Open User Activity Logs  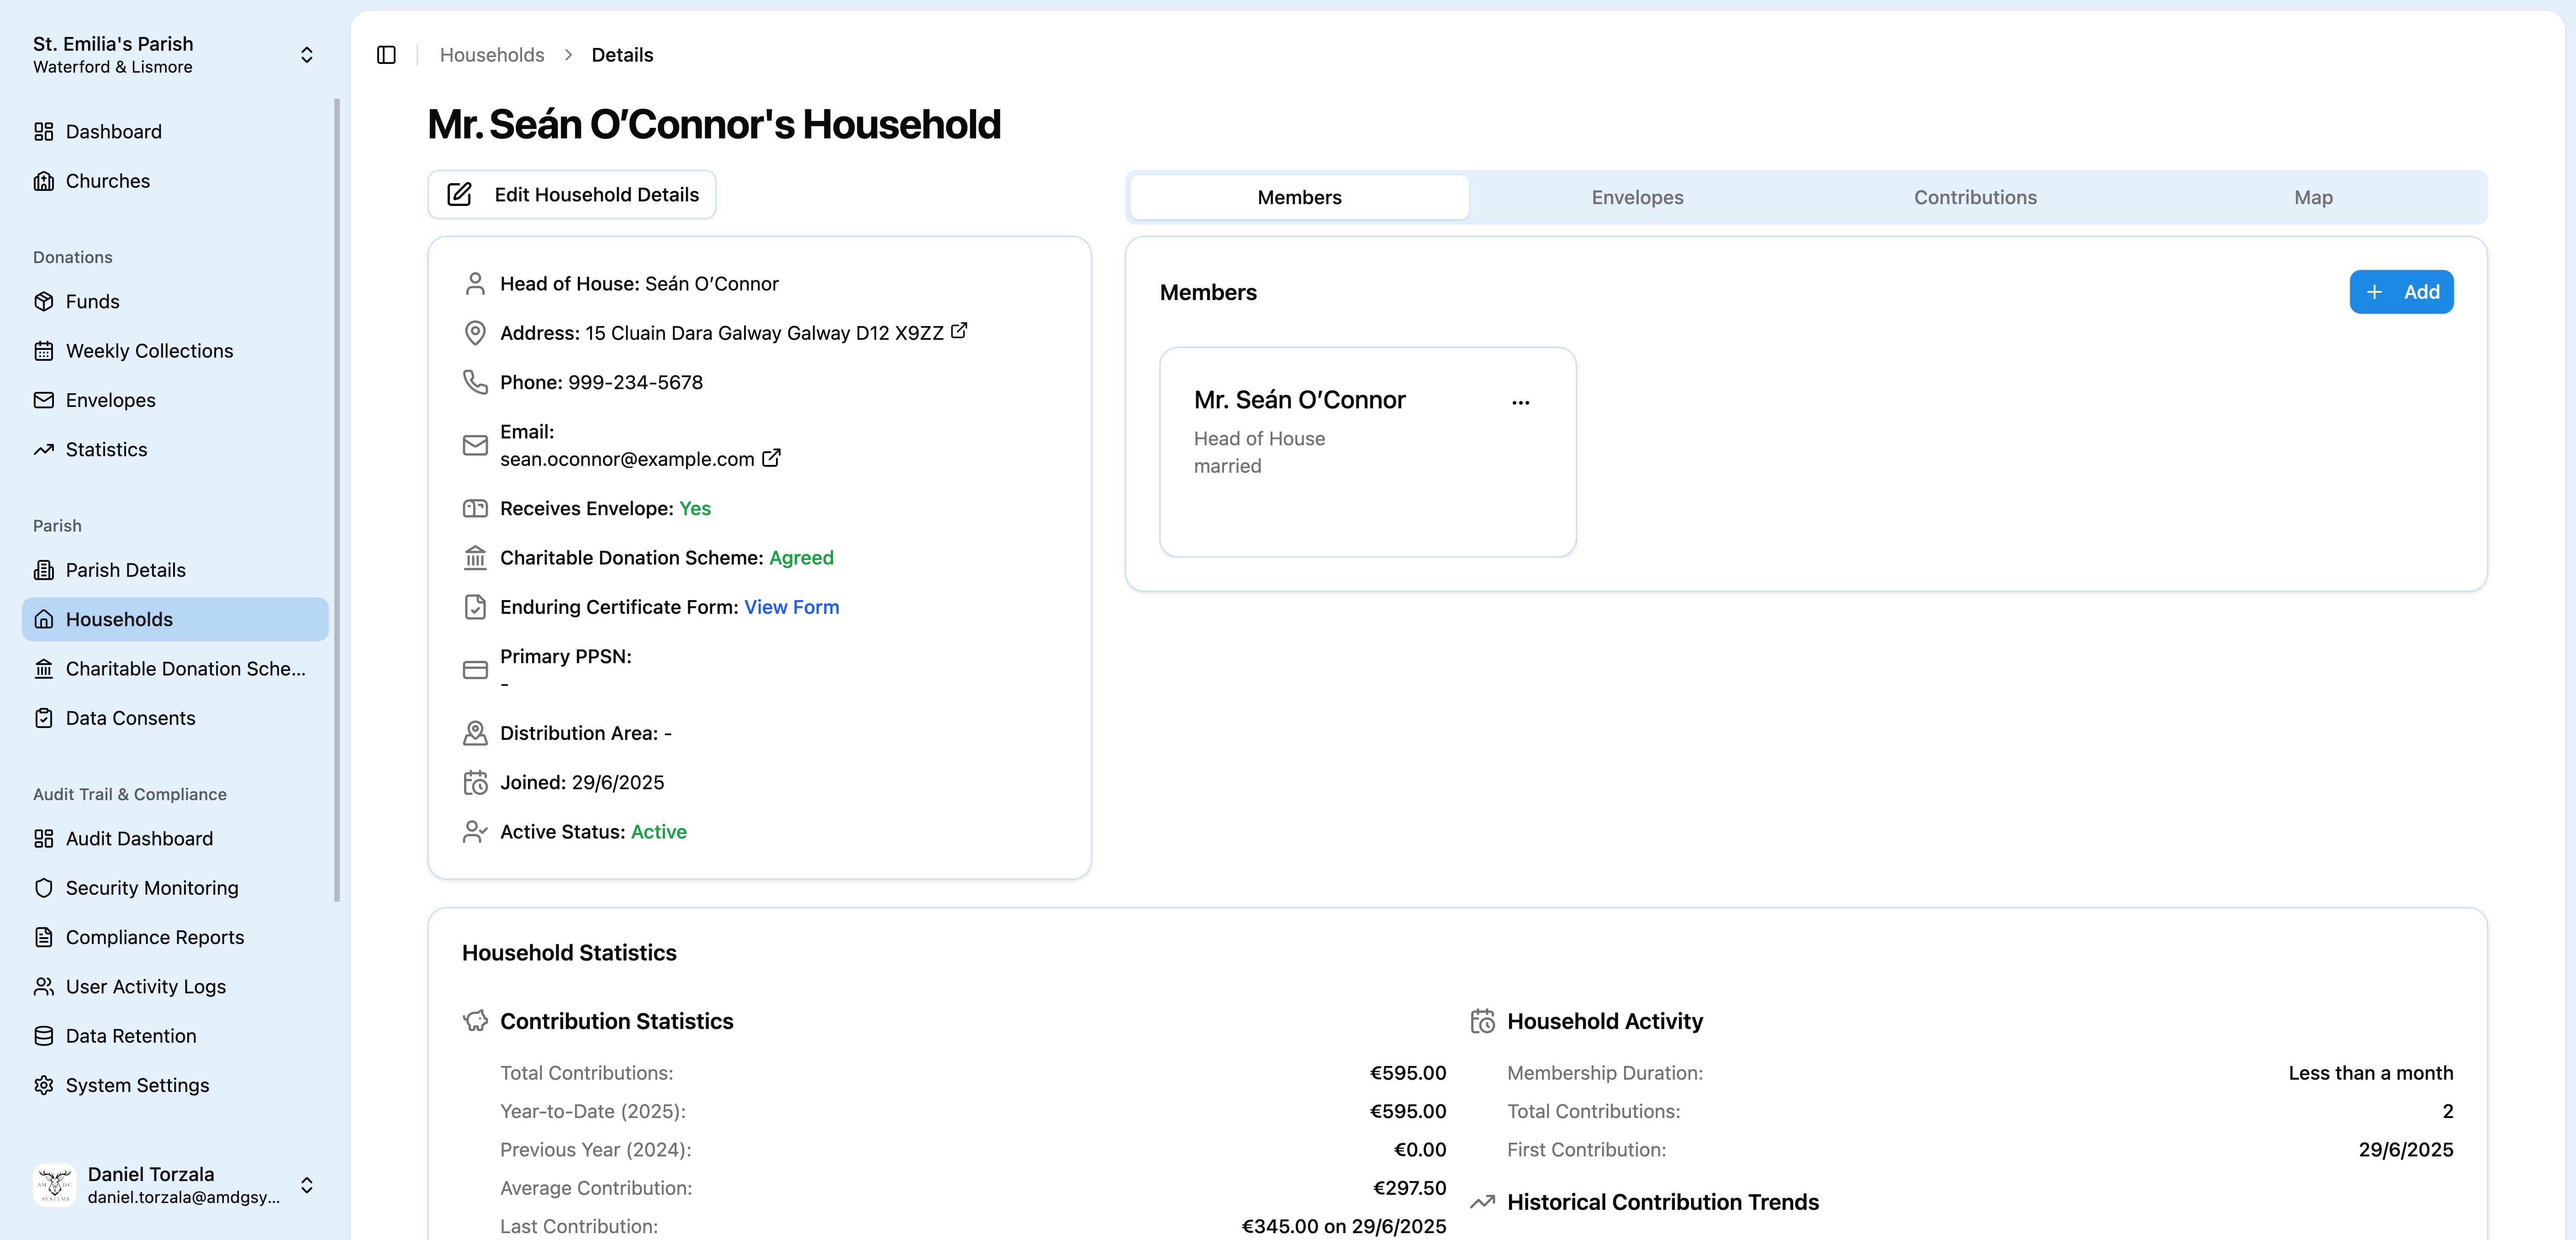coord(145,986)
